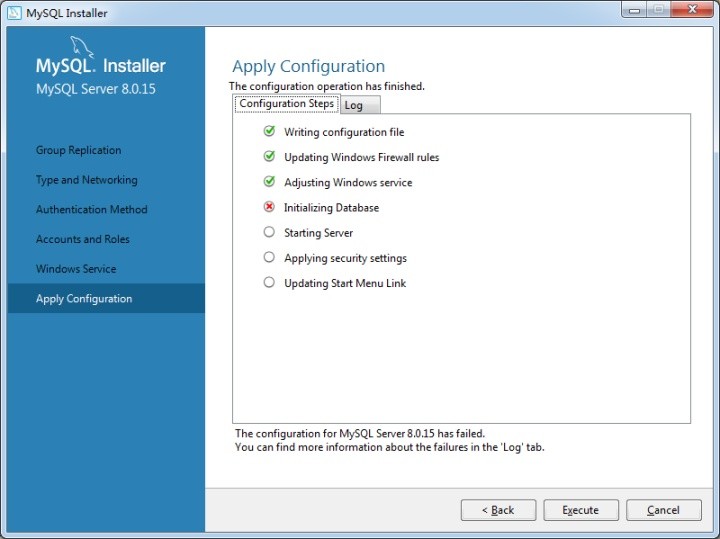The image size is (720, 539).
Task: Click 'Applying security settings' step text
Action: pos(345,258)
